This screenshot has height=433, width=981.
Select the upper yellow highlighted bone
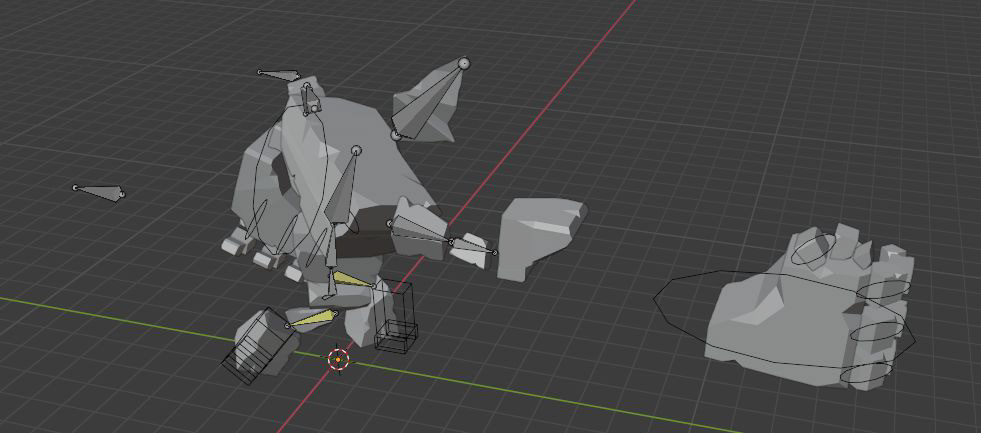tap(353, 280)
